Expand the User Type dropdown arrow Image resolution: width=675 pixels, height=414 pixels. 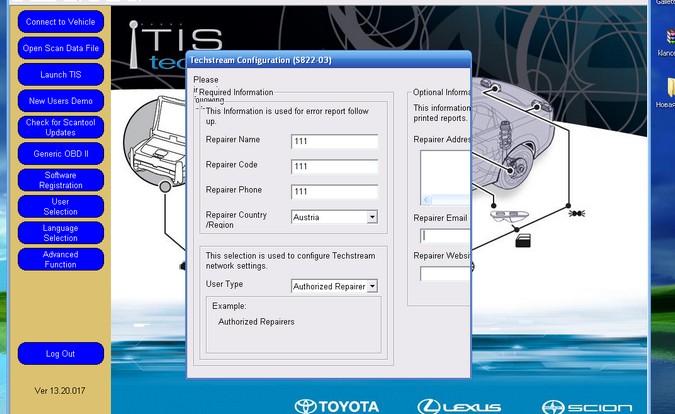(372, 286)
